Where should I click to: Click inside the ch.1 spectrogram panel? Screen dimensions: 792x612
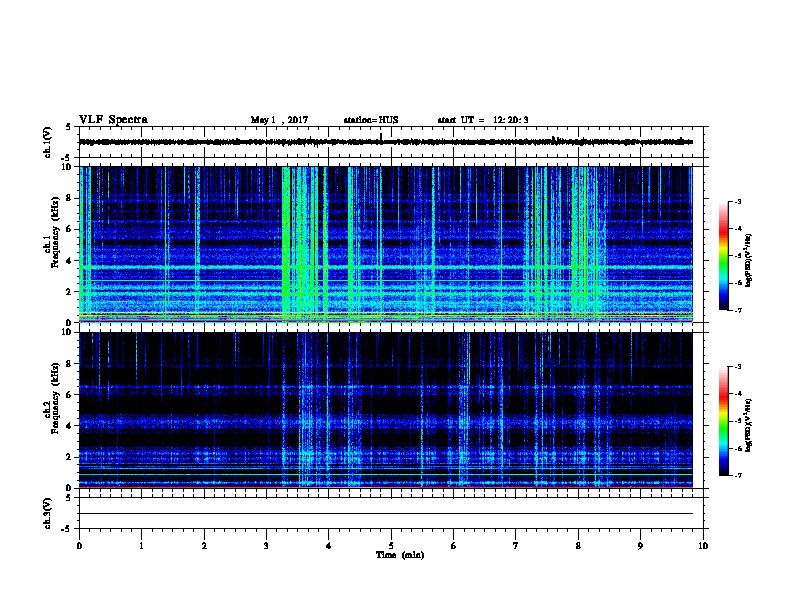pyautogui.click(x=386, y=244)
